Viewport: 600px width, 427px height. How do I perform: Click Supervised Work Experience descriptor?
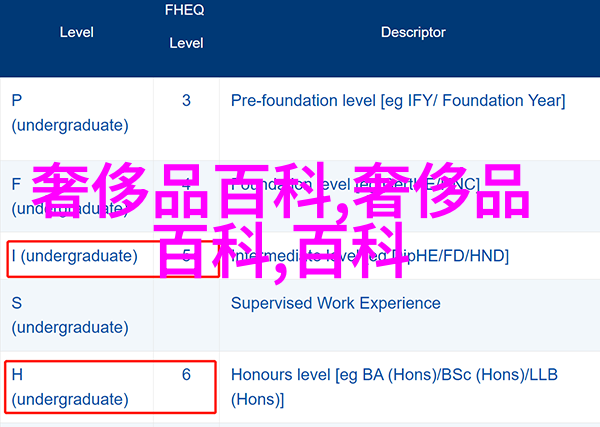(336, 303)
